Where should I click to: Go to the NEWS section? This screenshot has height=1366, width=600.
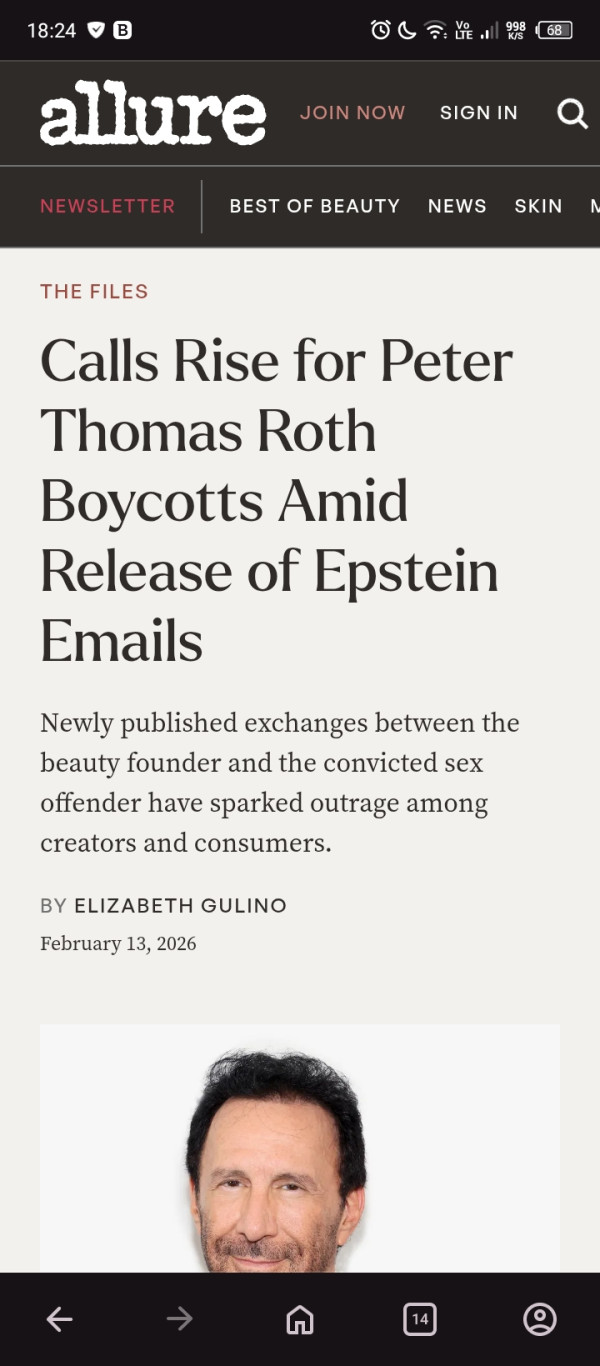coord(457,206)
